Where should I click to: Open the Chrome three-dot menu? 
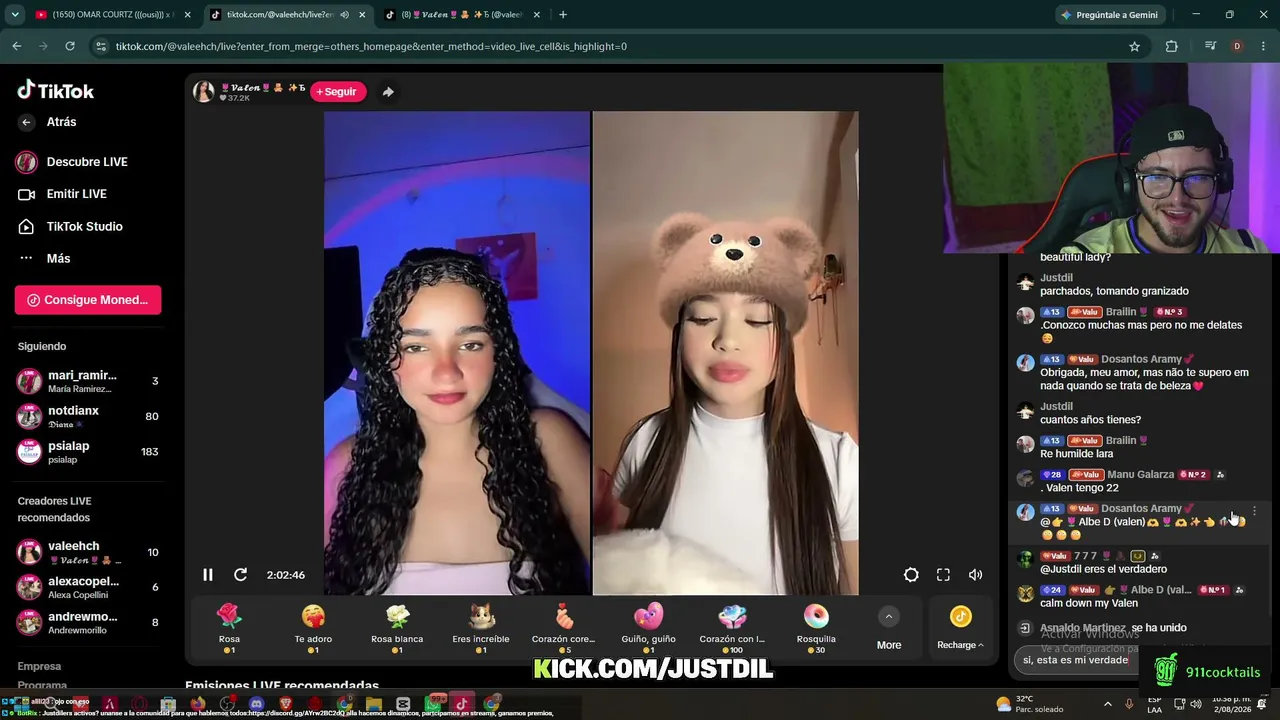click(1262, 46)
